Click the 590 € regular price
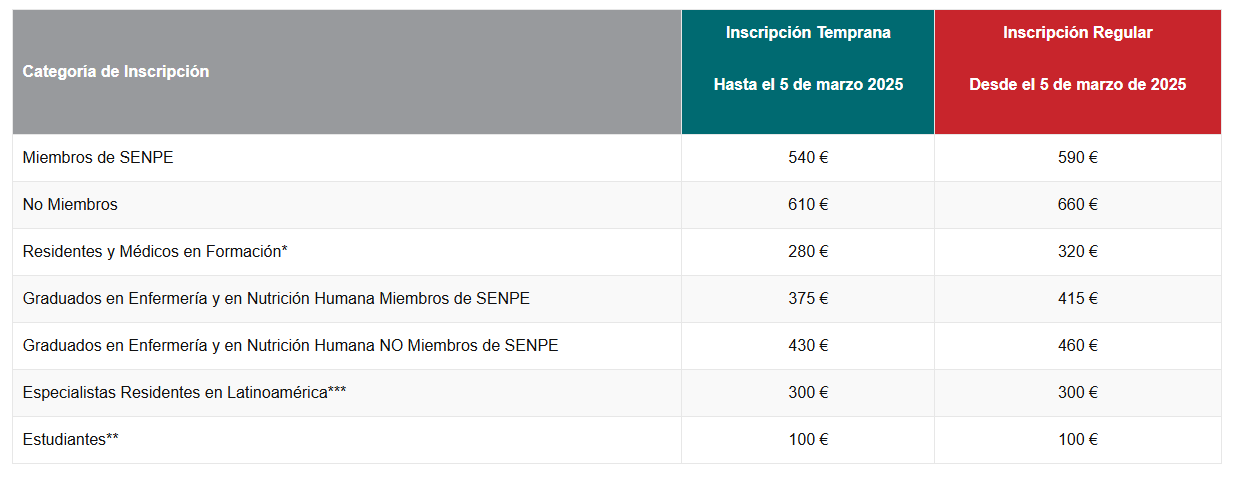Image resolution: width=1235 pixels, height=480 pixels. pyautogui.click(x=1078, y=158)
